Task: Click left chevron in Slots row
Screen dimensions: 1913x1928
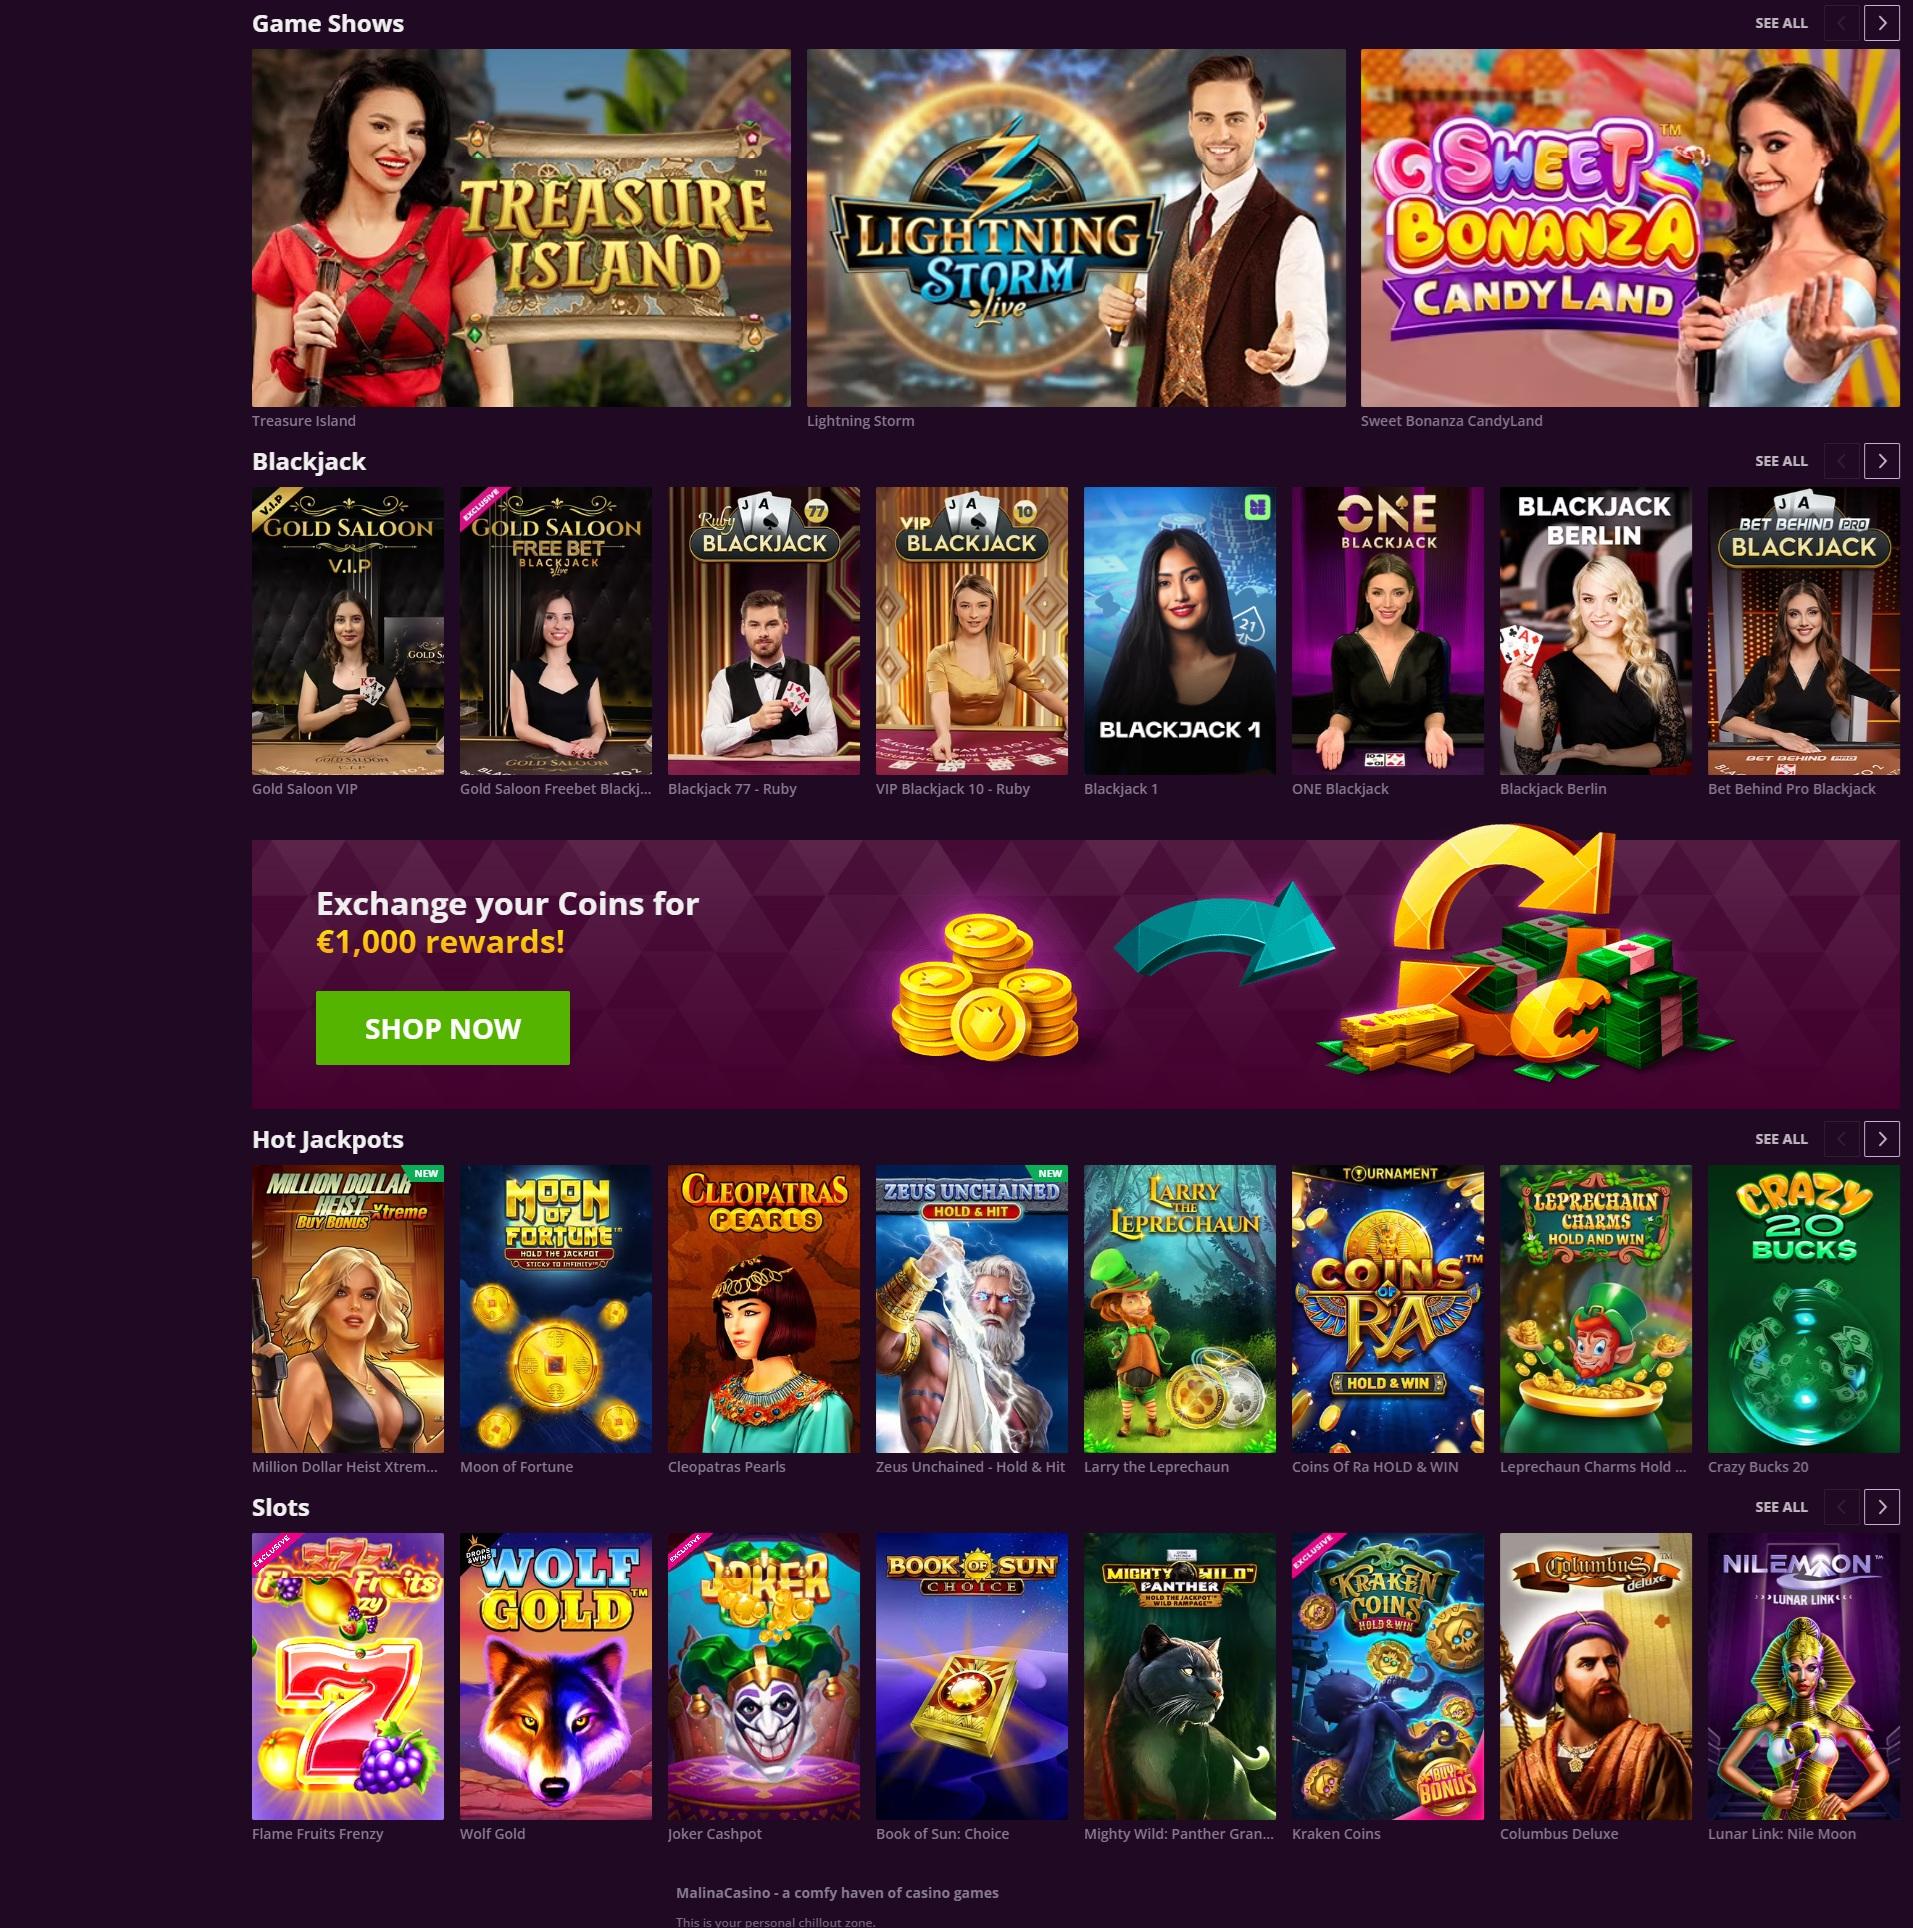Action: coord(1841,1507)
